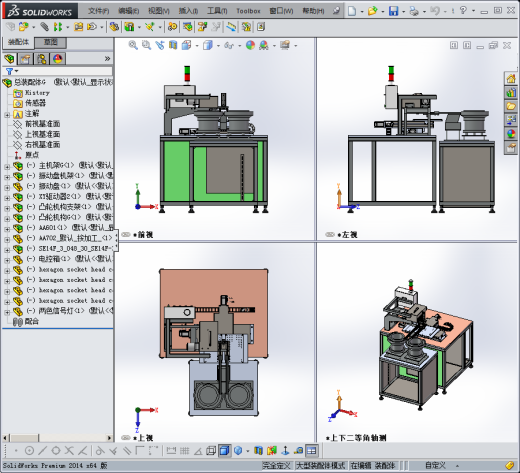
Task: Switch to the 装配体 tab
Action: click(19, 42)
